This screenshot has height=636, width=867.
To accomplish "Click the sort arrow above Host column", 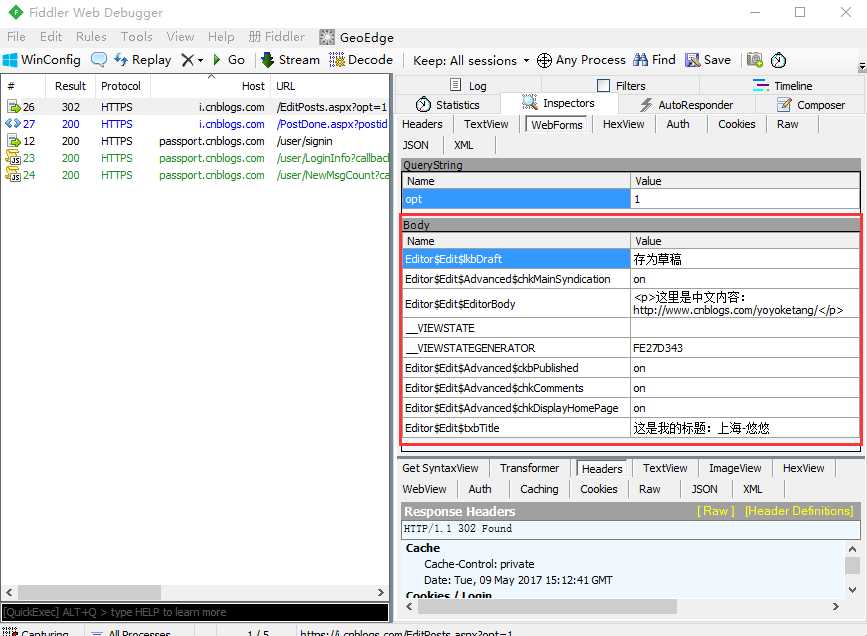I will (x=211, y=76).
